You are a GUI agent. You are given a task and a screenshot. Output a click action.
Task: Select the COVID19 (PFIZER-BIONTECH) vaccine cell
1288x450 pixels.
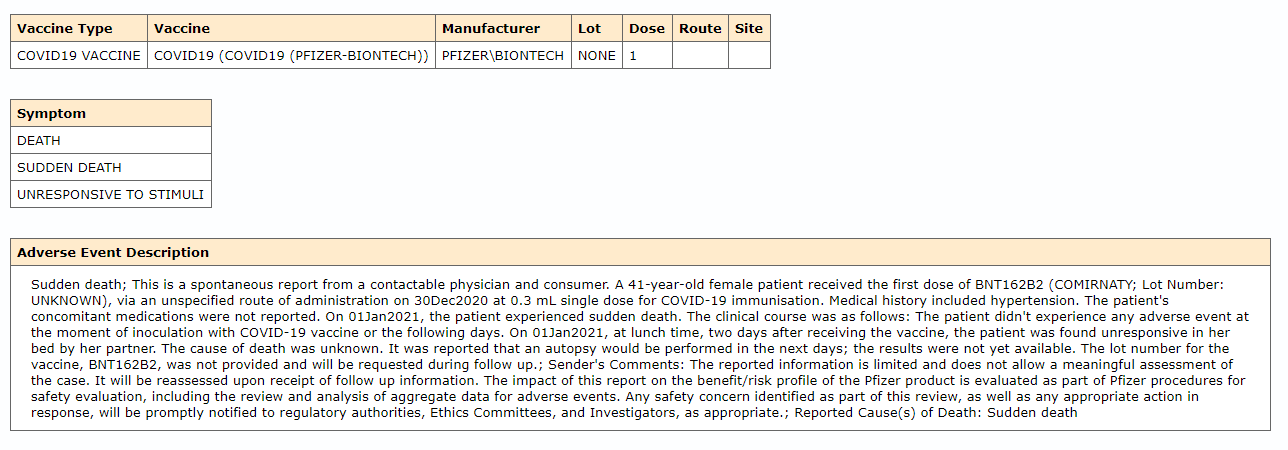point(291,56)
